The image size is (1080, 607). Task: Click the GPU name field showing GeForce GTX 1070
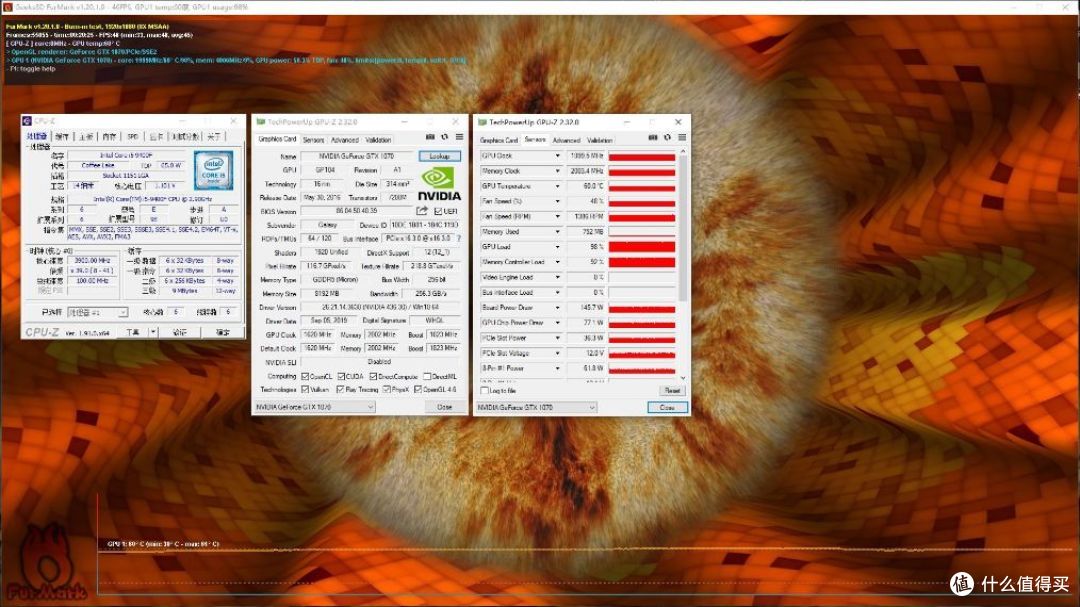tap(357, 156)
